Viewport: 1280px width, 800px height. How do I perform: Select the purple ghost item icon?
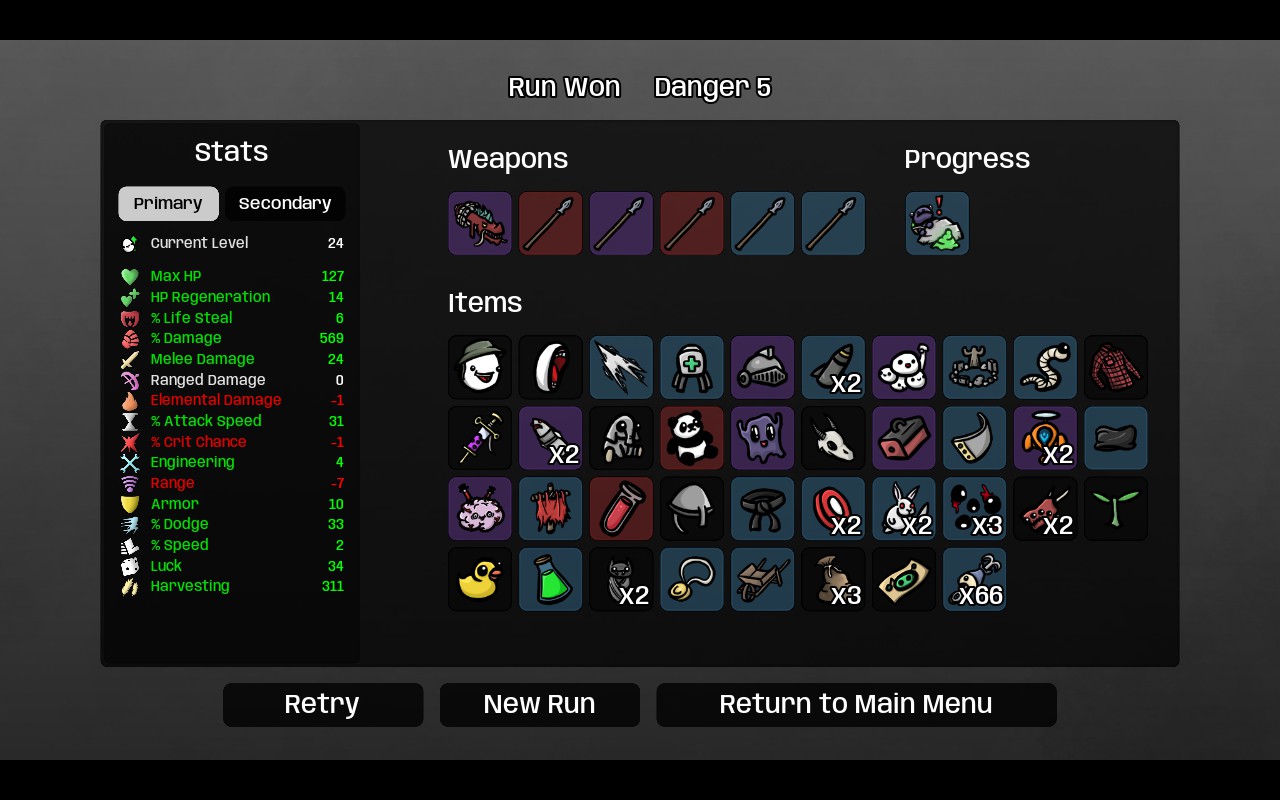(x=763, y=438)
